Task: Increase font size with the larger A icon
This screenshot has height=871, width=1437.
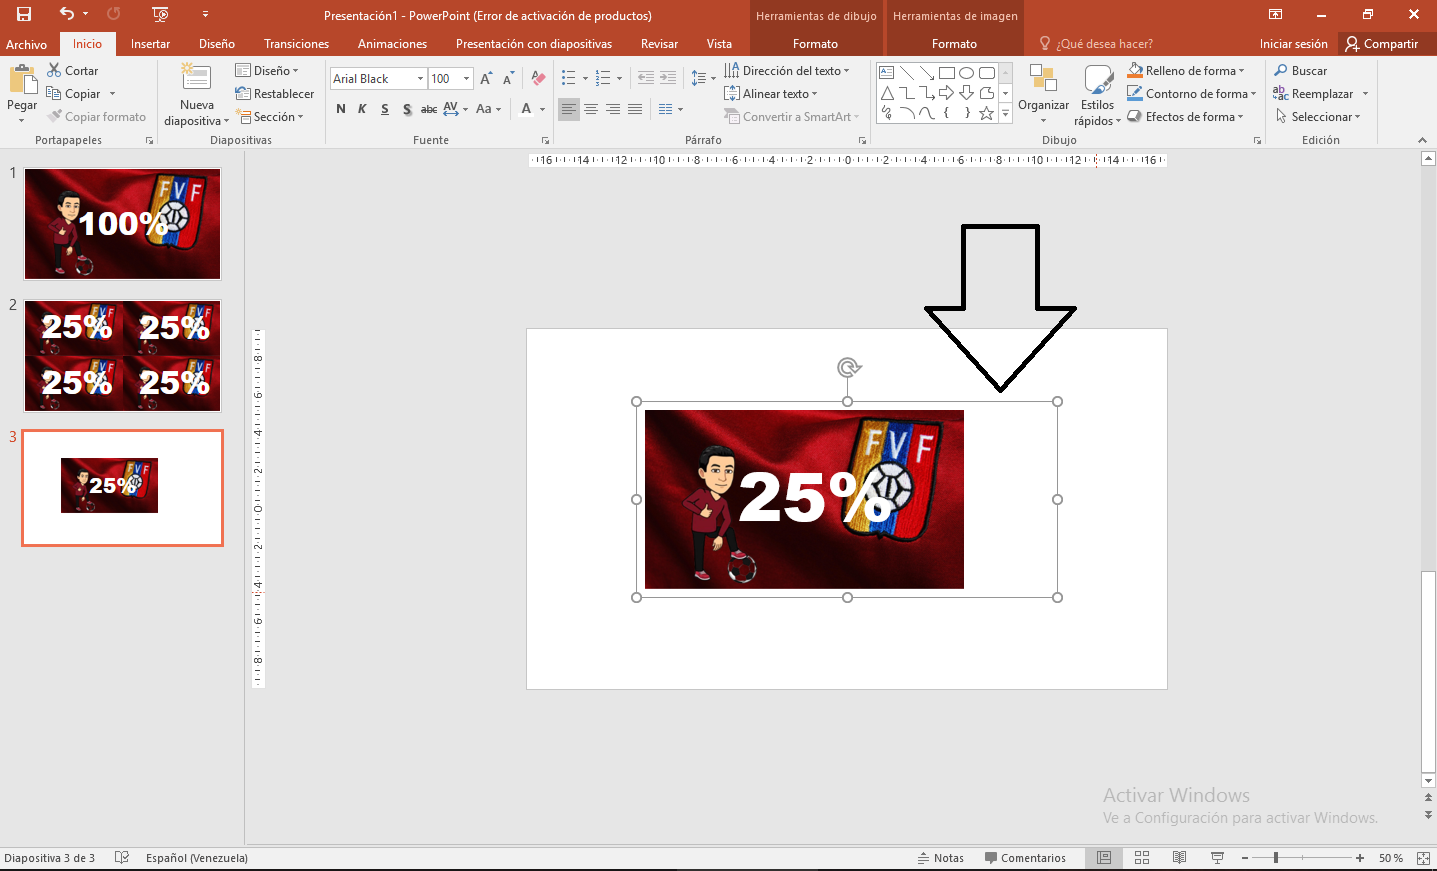Action: click(486, 78)
